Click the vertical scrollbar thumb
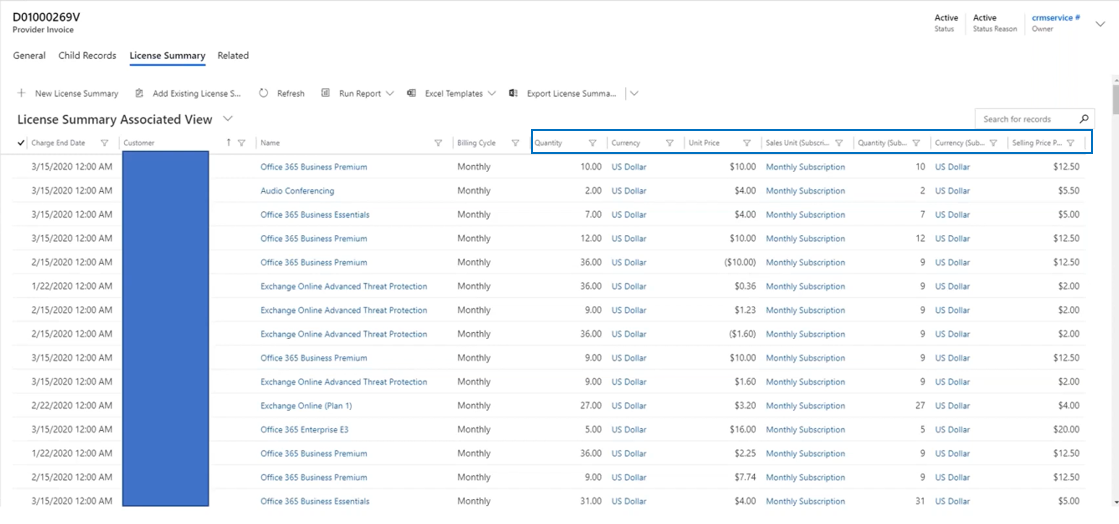The height and width of the screenshot is (524, 1119). point(1115,100)
